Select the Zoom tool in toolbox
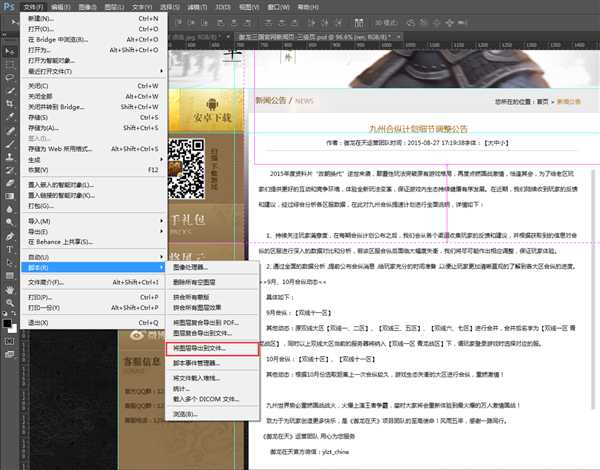The height and width of the screenshot is (470, 600). pyautogui.click(x=10, y=303)
